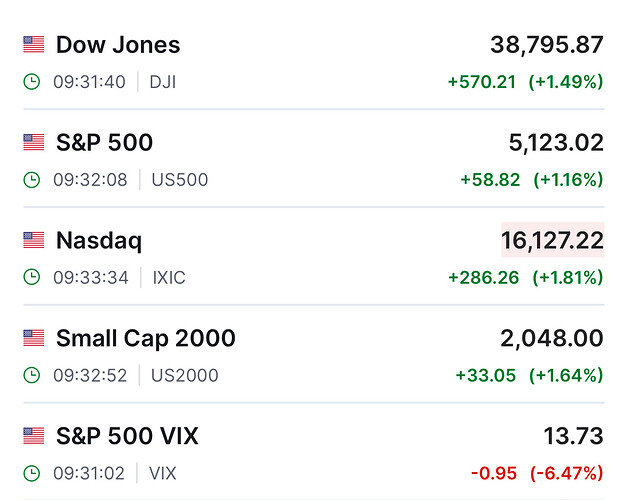
Task: Click the US flag icon beside S&P 500
Action: coord(34,143)
